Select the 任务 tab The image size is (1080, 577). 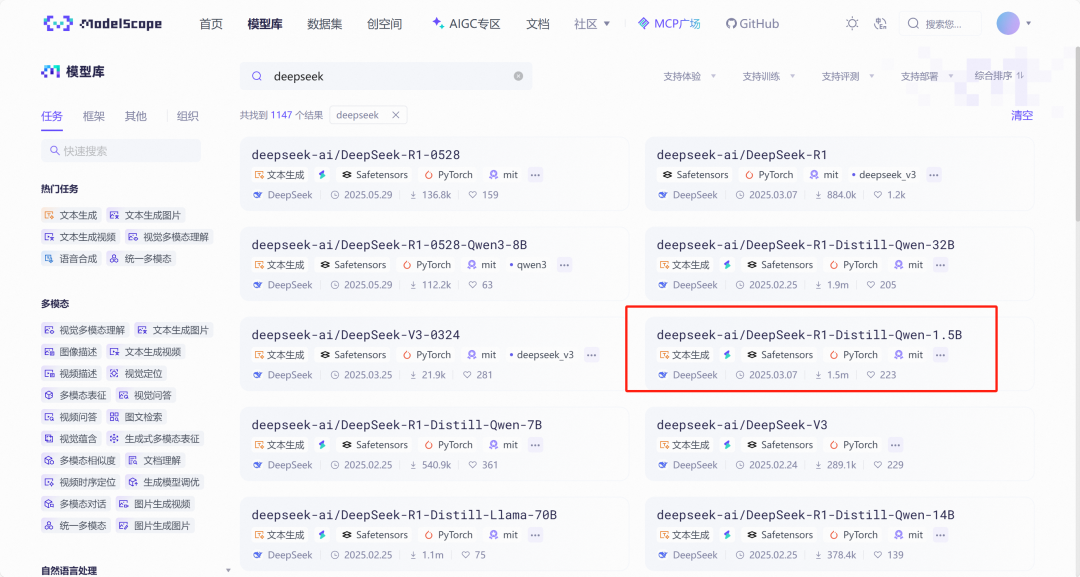(x=52, y=116)
